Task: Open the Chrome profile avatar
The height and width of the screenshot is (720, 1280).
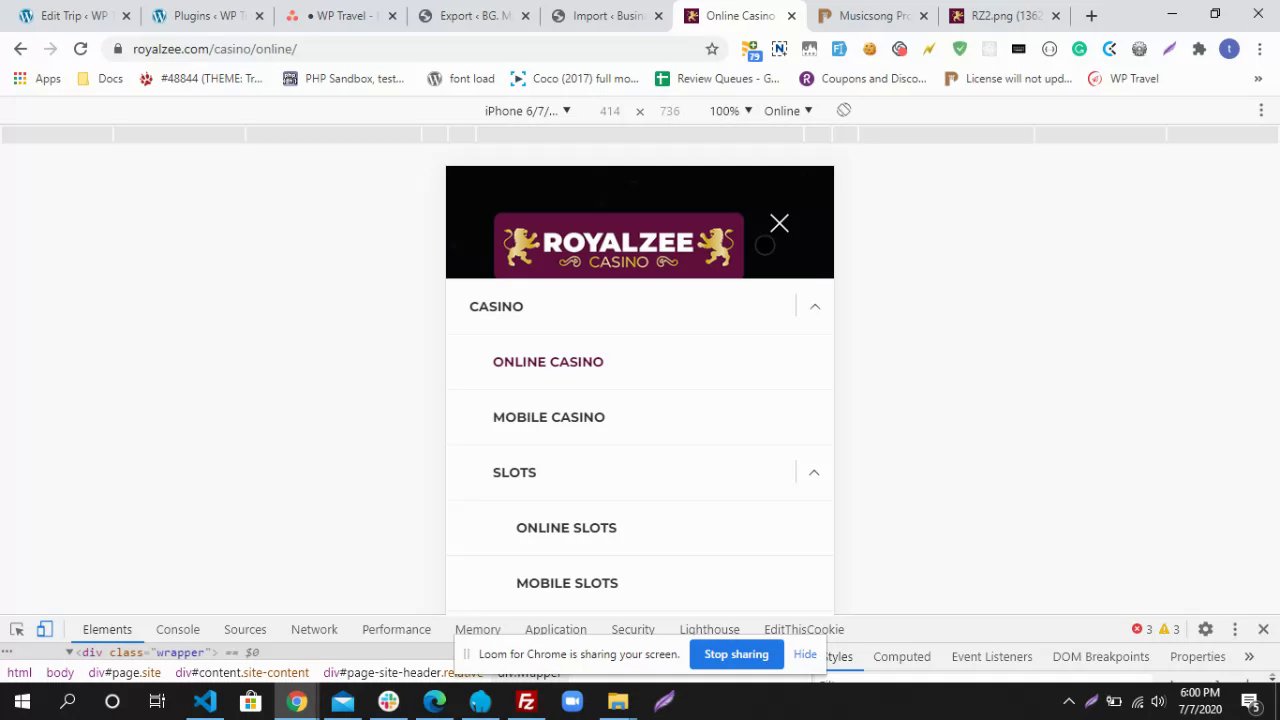Action: pyautogui.click(x=1229, y=49)
